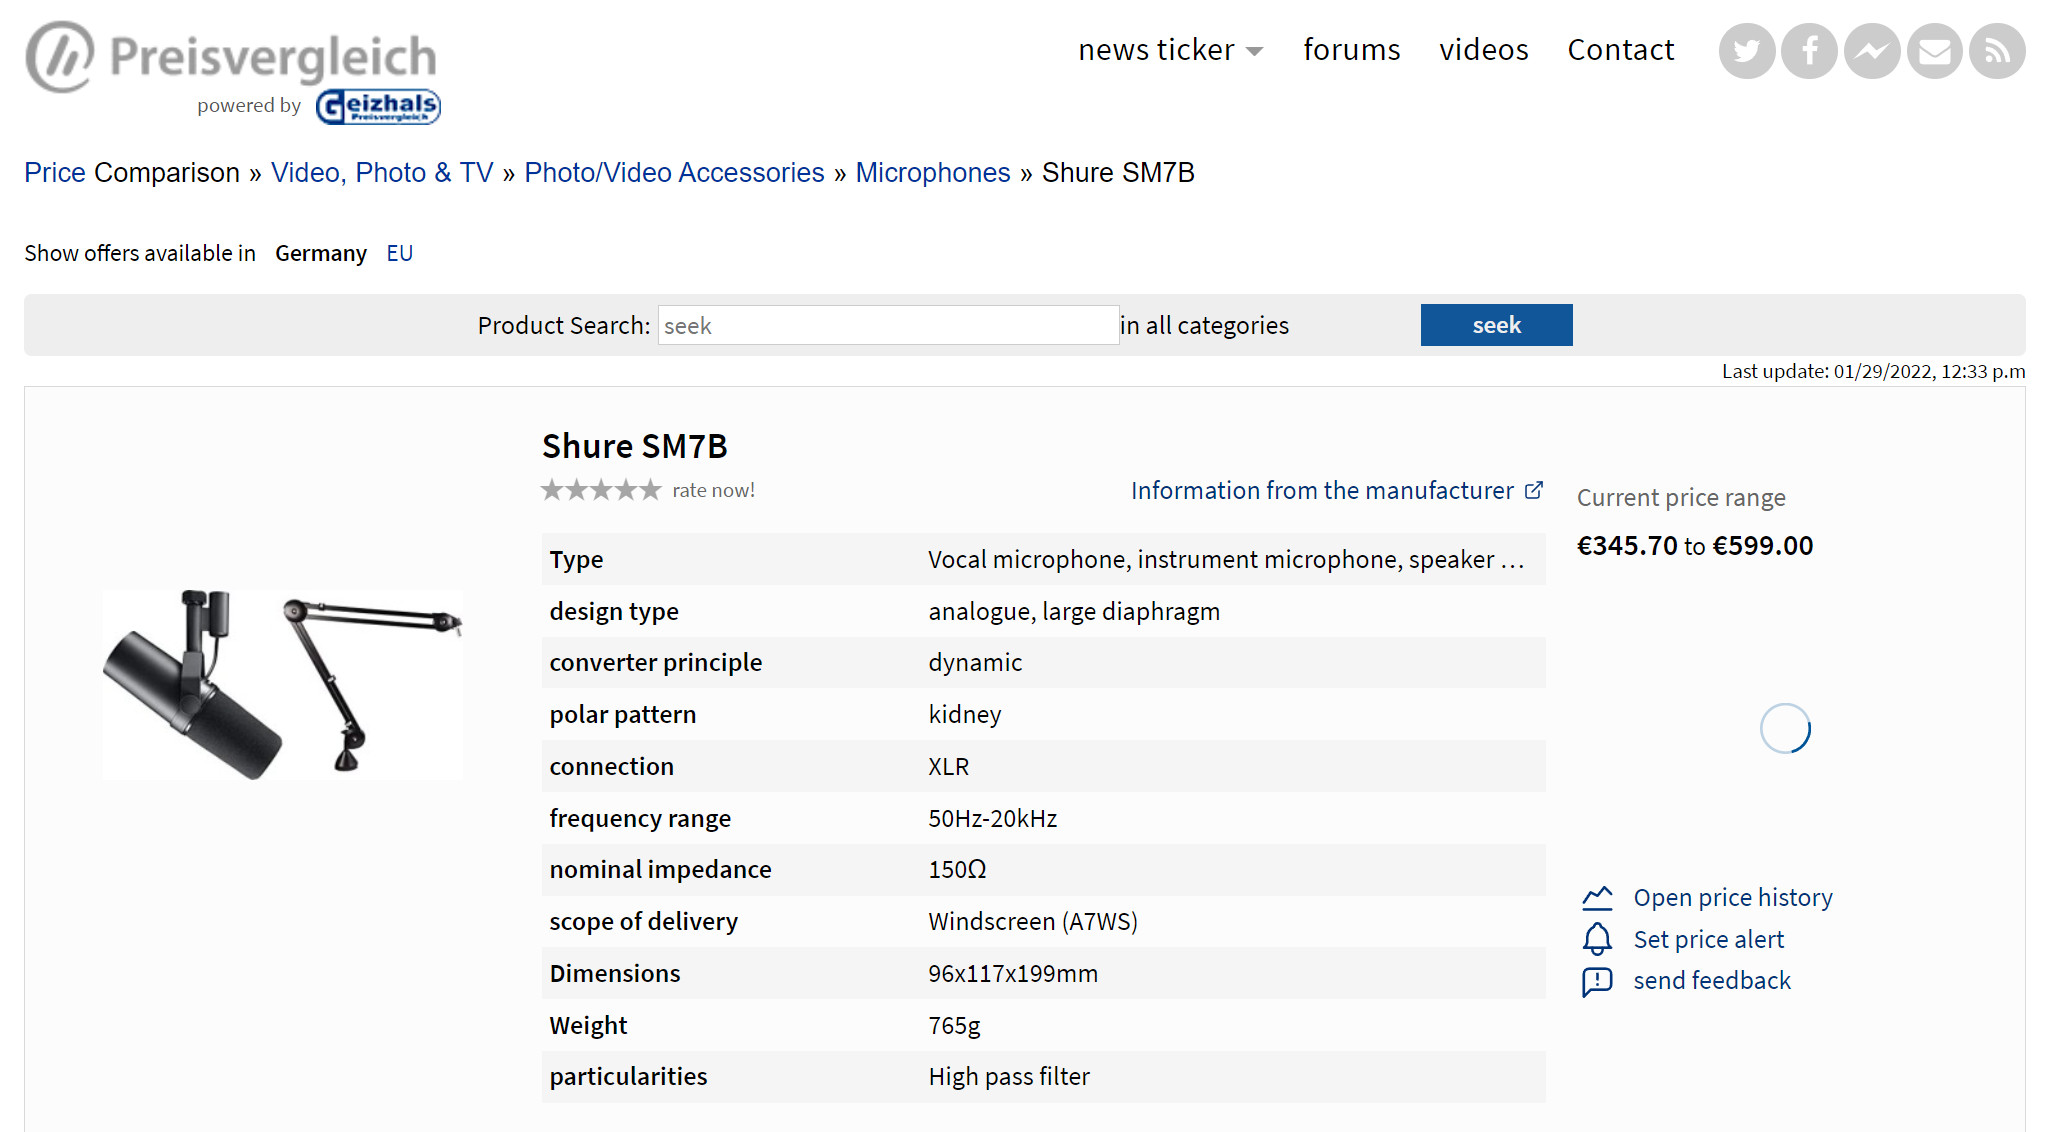Click the 'XLR' connection value
This screenshot has height=1132, width=2048.
[x=948, y=767]
